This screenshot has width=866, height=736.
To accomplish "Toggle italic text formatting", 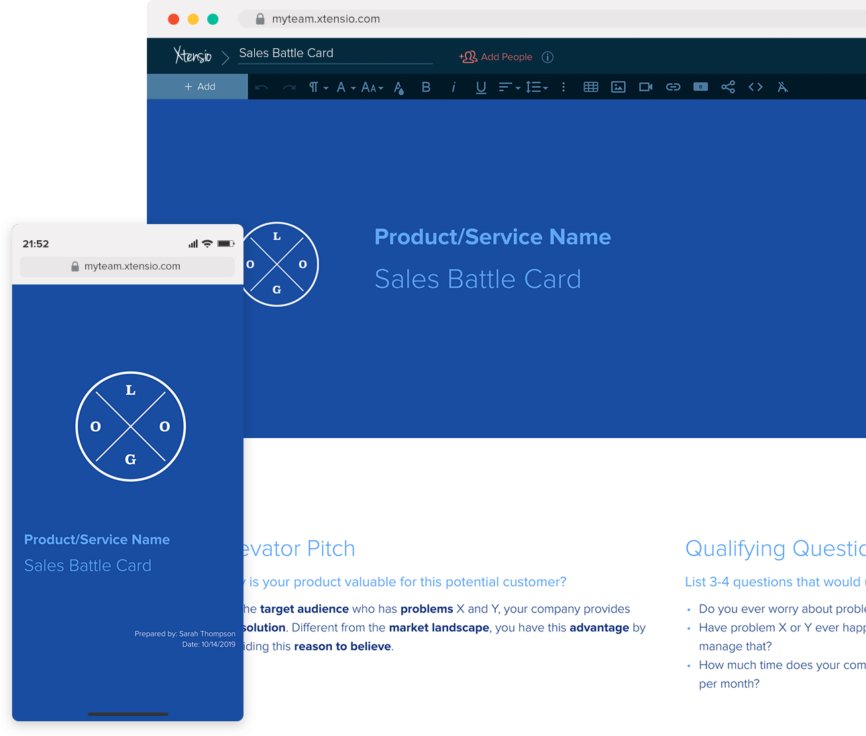I will (453, 87).
